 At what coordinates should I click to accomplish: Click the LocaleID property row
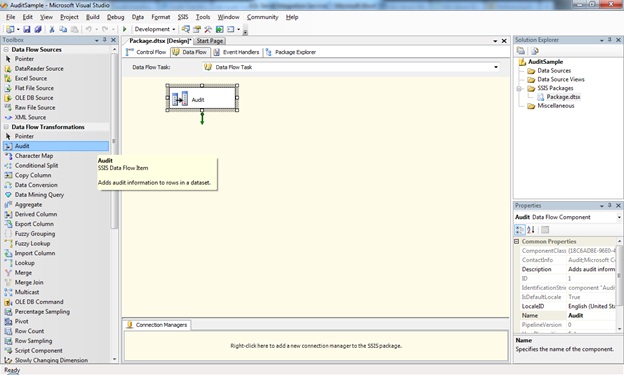tap(568, 306)
